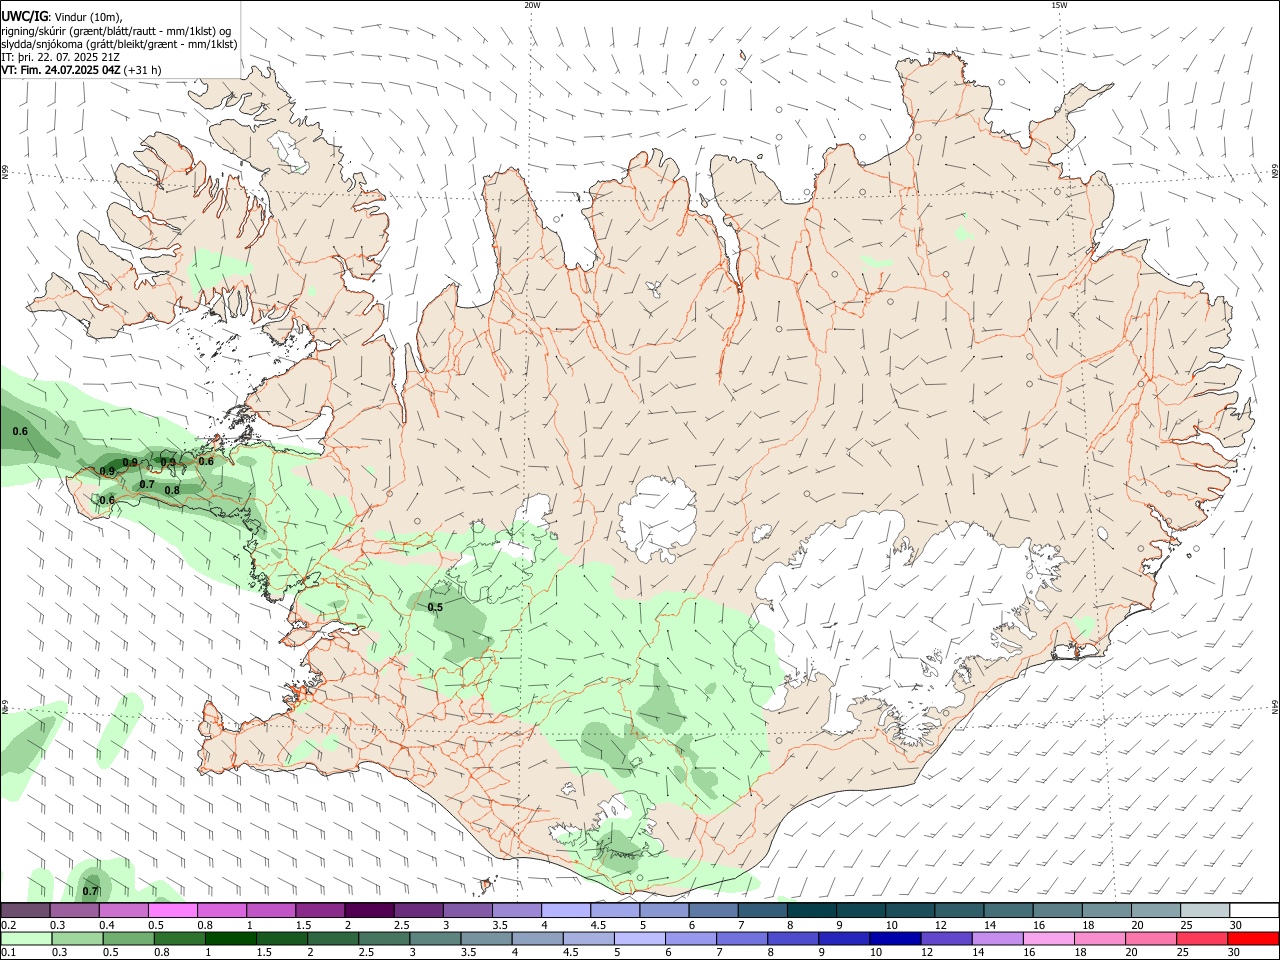The image size is (1280, 960).
Task: Click the 0.6 value at the far west edge
Action: [20, 431]
